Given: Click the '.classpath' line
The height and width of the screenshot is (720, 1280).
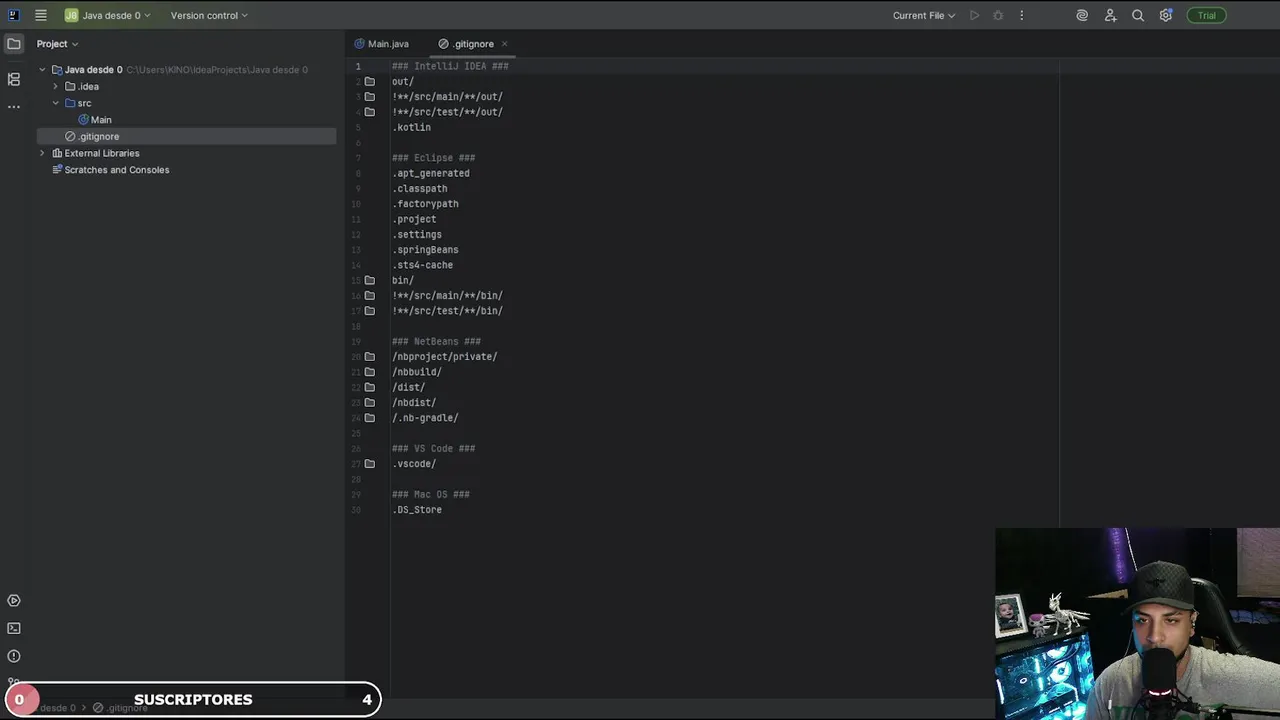Looking at the screenshot, I should coord(420,189).
